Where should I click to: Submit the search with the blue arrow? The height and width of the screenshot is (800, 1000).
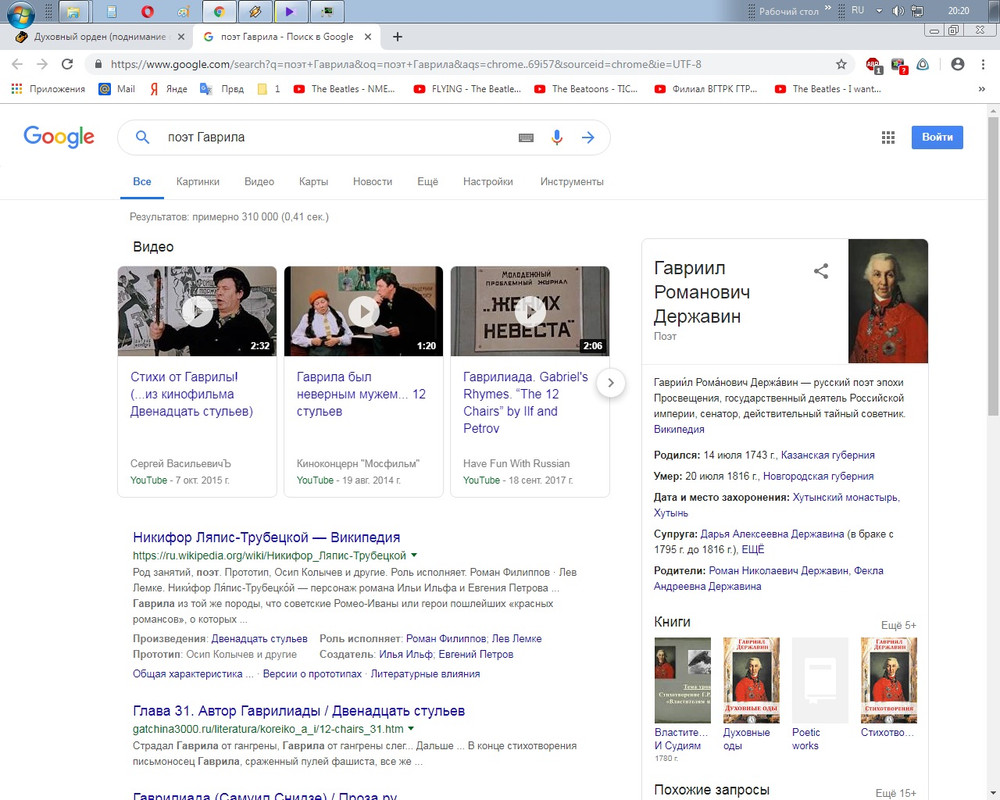tap(588, 137)
